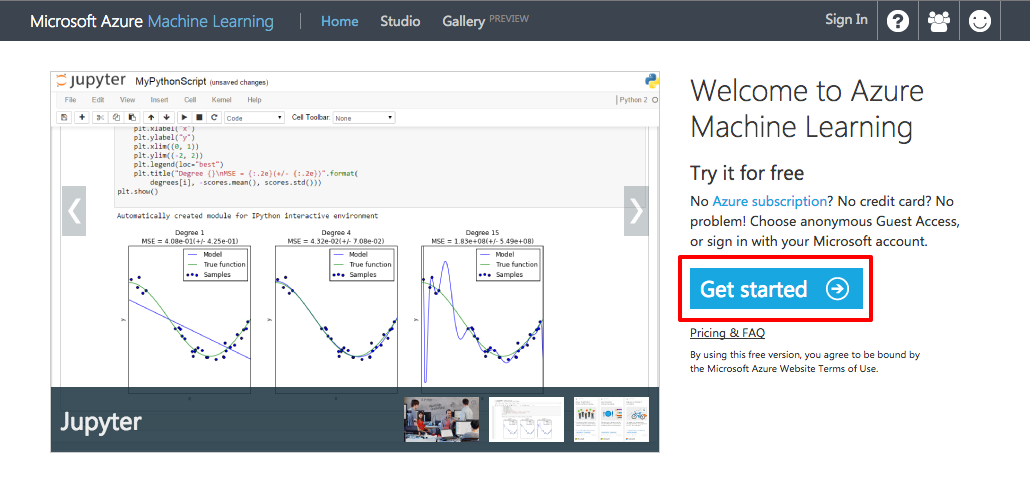Follow the Azure subscription link
The width and height of the screenshot is (1030, 481).
click(x=770, y=201)
